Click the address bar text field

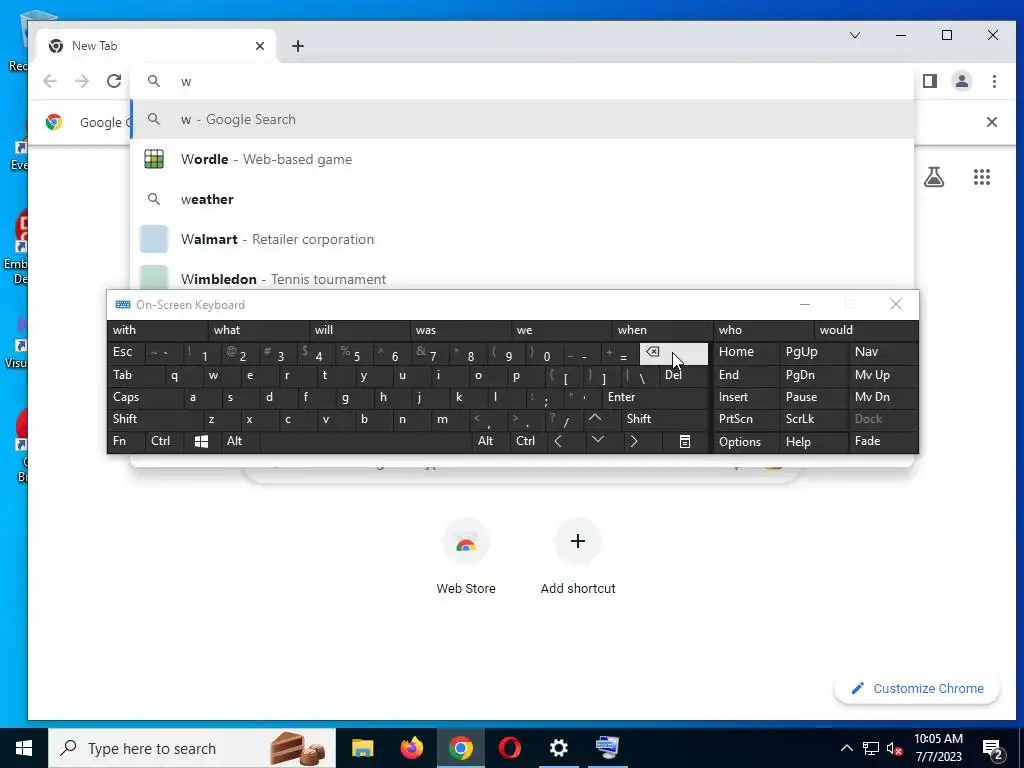(x=522, y=81)
